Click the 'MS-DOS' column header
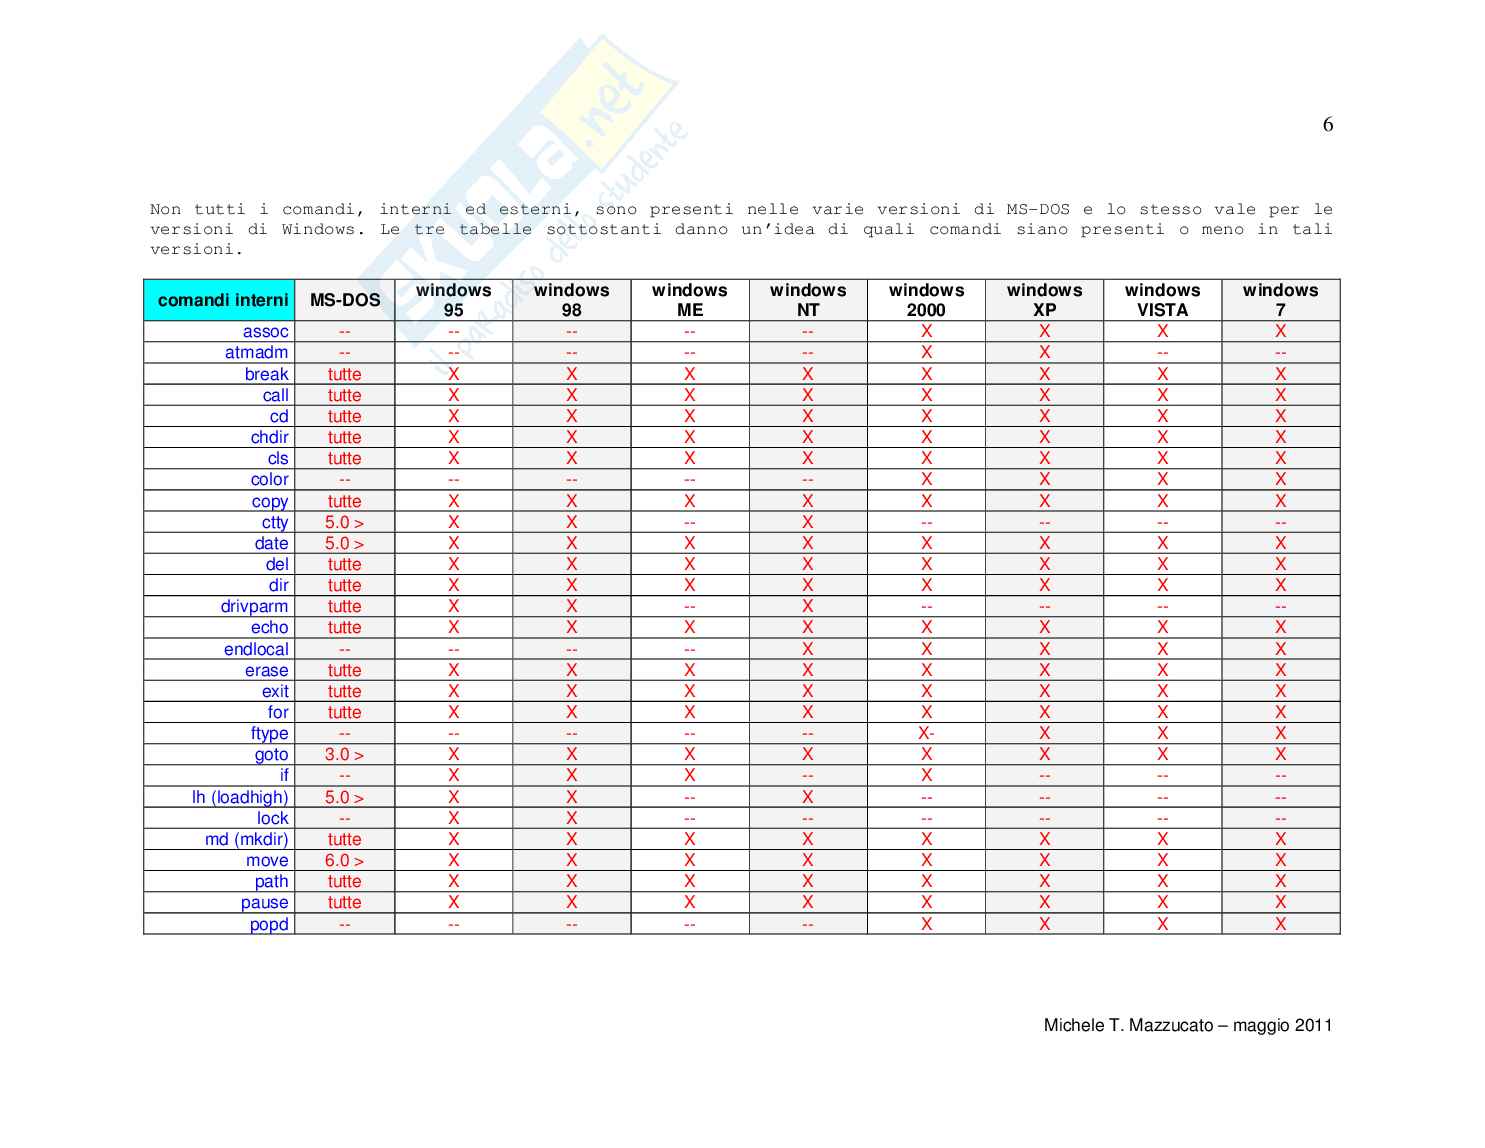This screenshot has width=1485, height=1148. [x=345, y=300]
